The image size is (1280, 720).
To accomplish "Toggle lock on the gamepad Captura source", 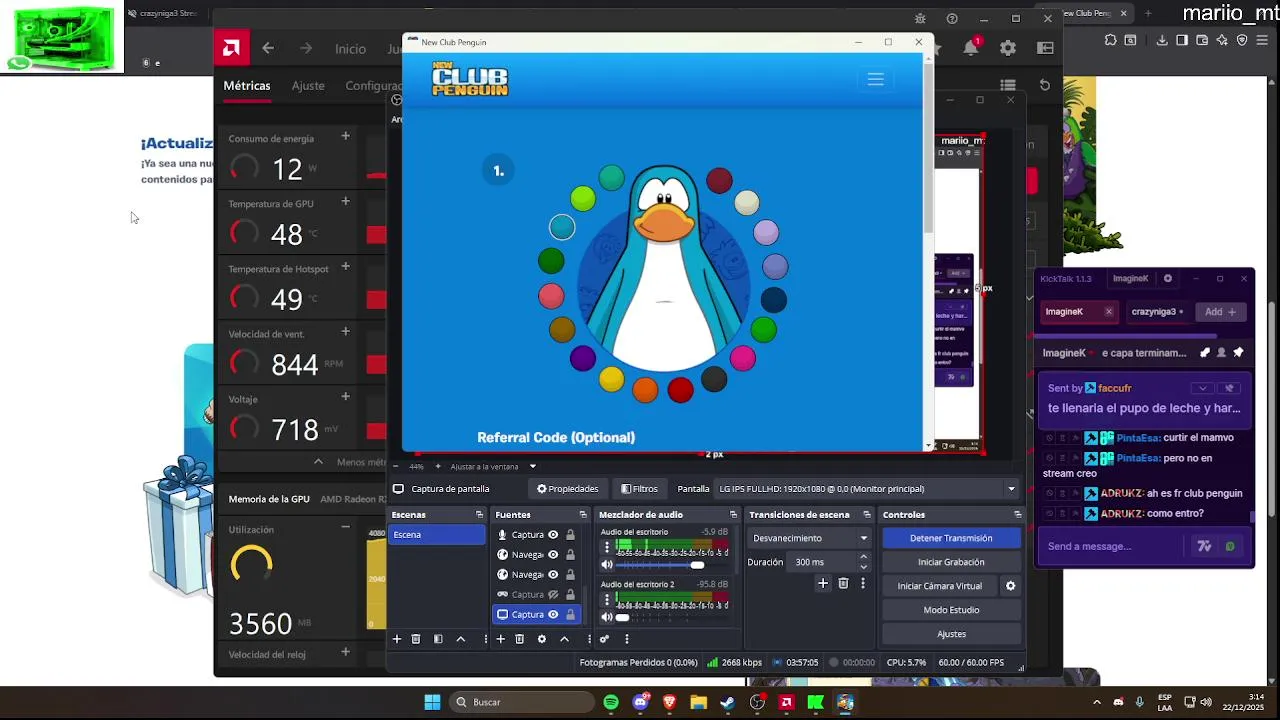I will point(570,595).
